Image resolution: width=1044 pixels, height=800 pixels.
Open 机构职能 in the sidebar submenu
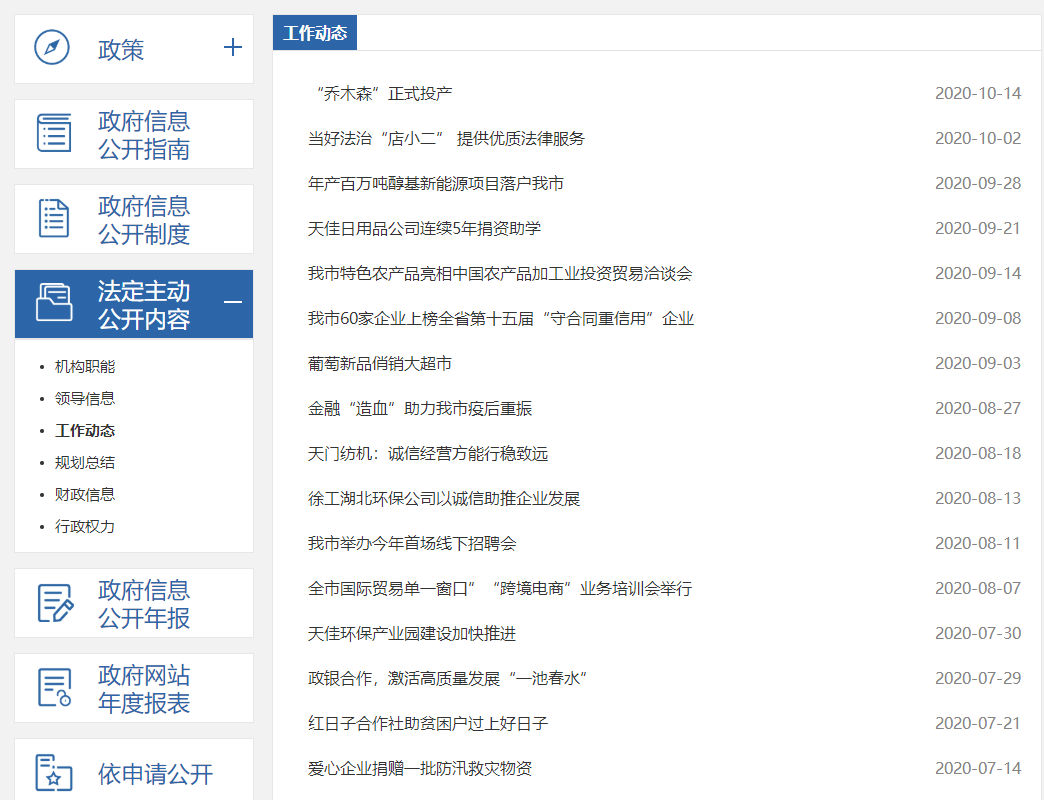[85, 367]
